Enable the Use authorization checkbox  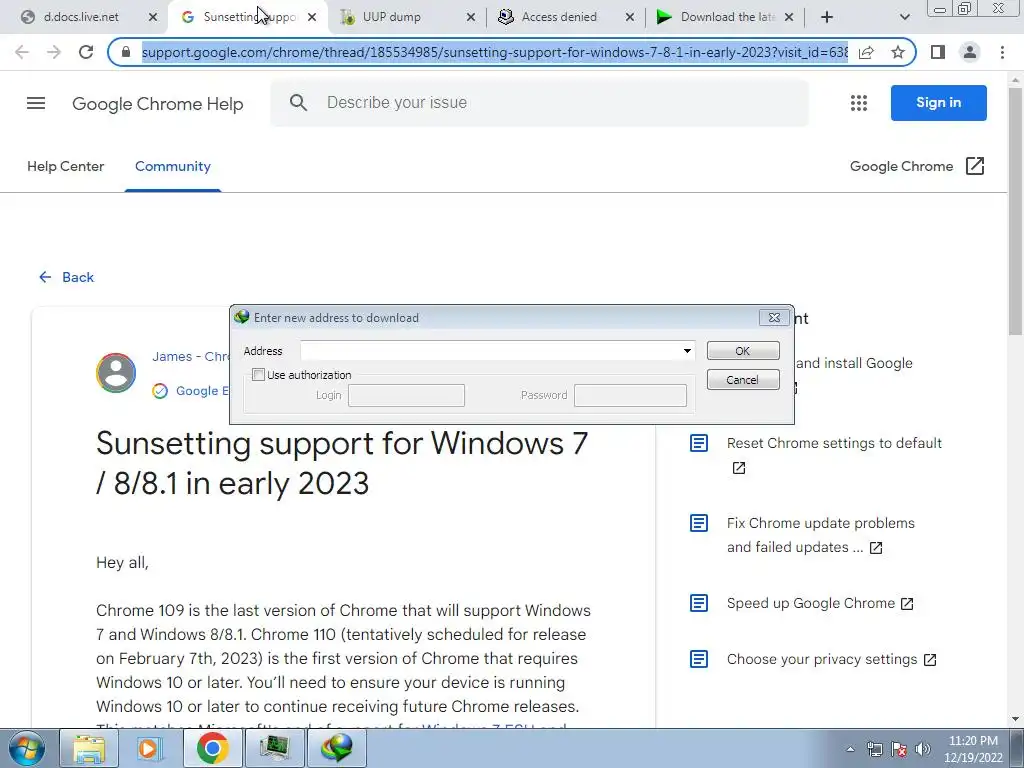point(259,375)
